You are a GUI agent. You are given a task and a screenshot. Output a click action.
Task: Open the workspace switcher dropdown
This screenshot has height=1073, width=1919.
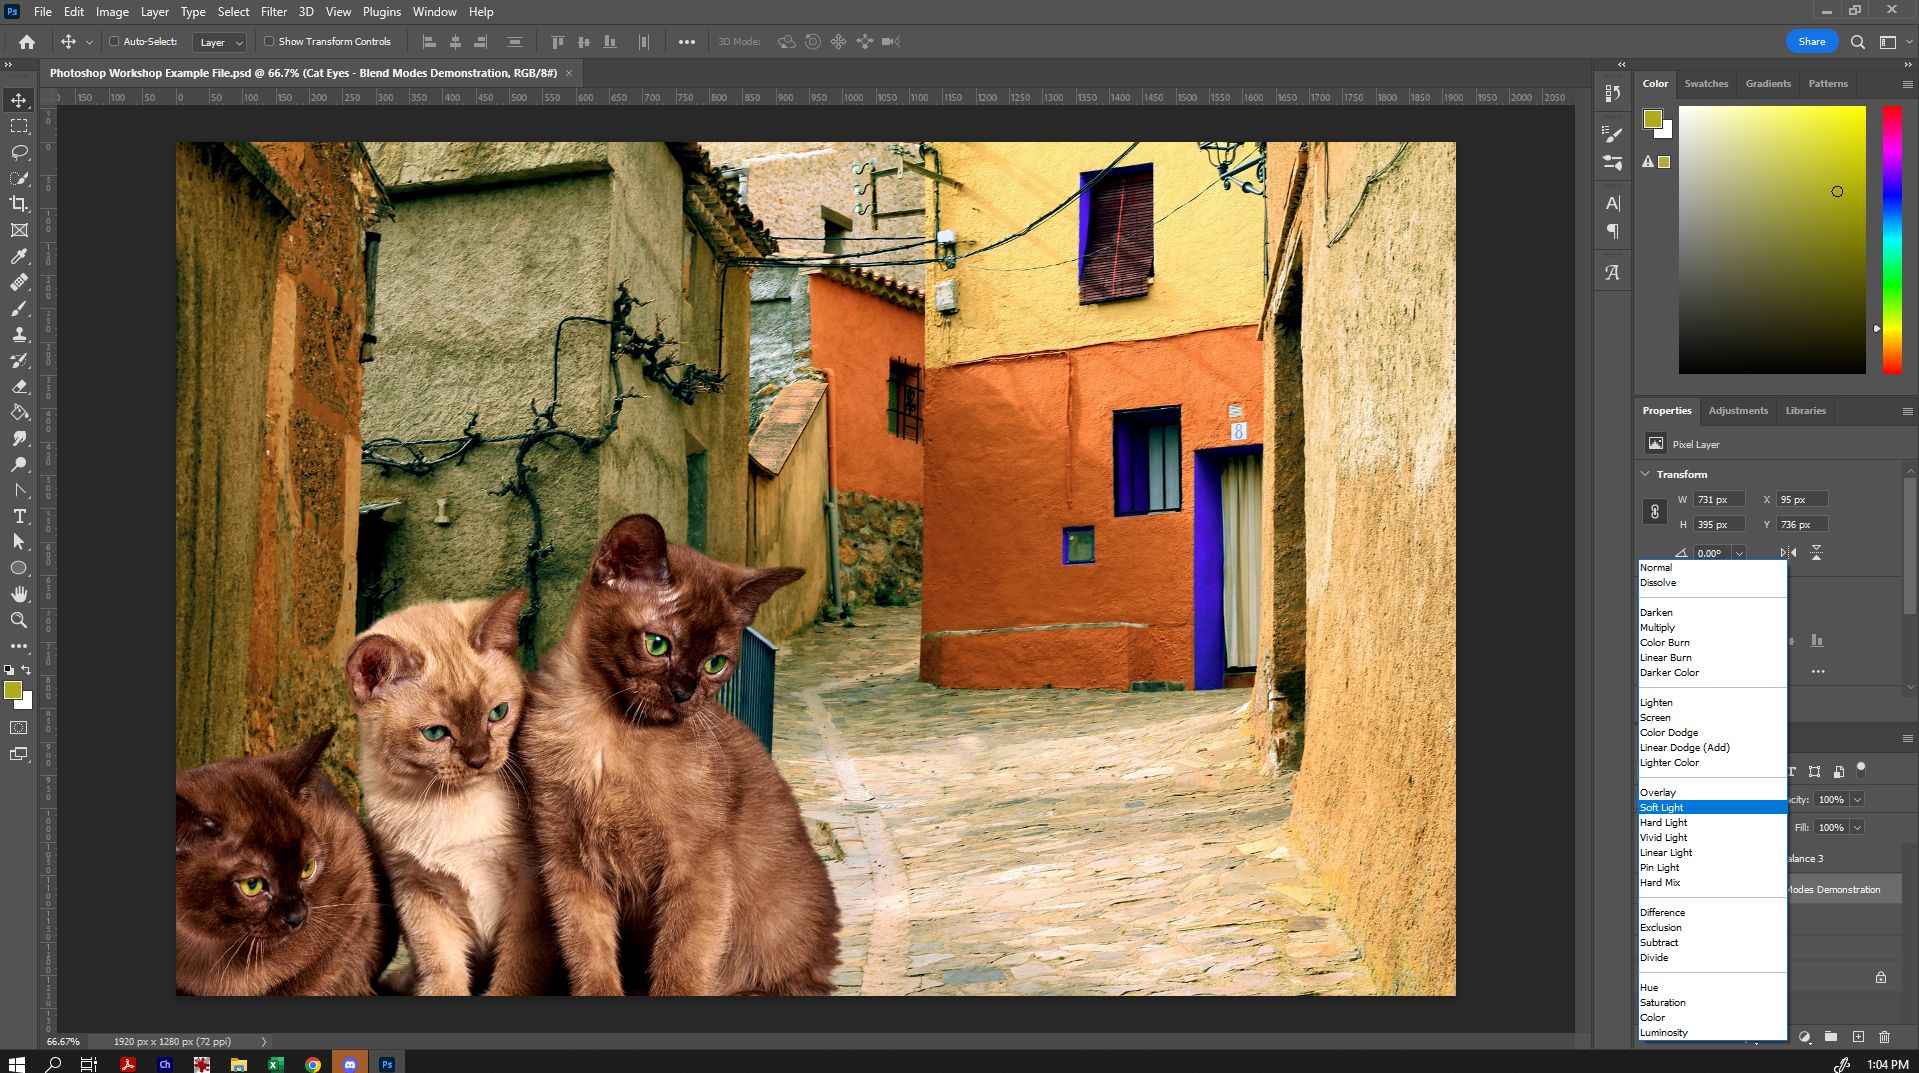click(1894, 42)
